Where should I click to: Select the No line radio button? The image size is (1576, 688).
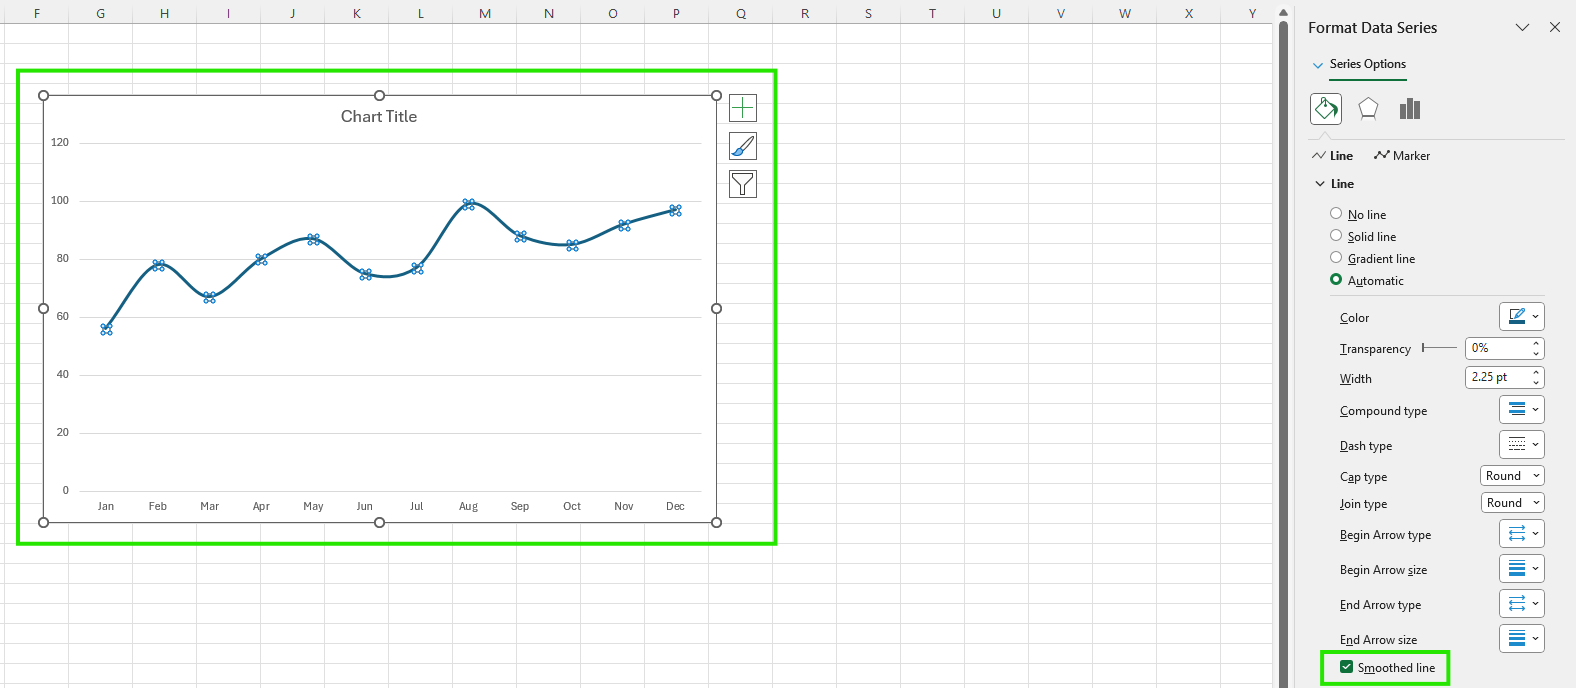[x=1336, y=214]
